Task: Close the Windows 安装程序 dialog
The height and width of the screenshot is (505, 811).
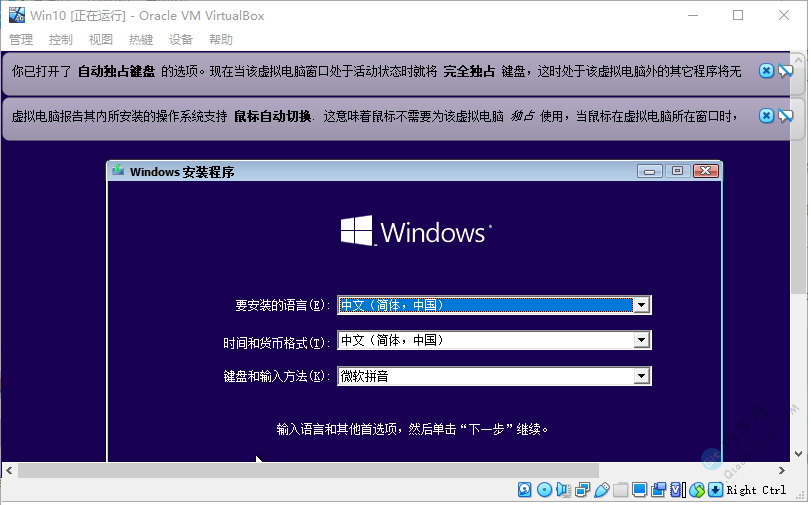Action: click(x=705, y=171)
